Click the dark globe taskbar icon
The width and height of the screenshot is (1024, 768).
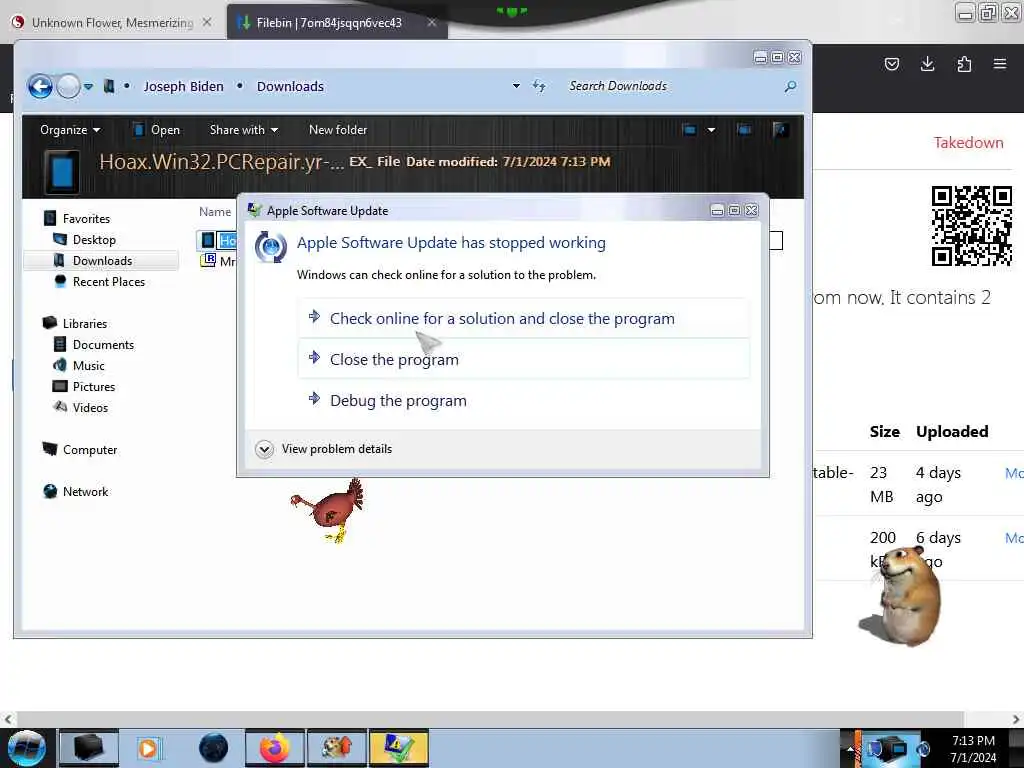[213, 748]
